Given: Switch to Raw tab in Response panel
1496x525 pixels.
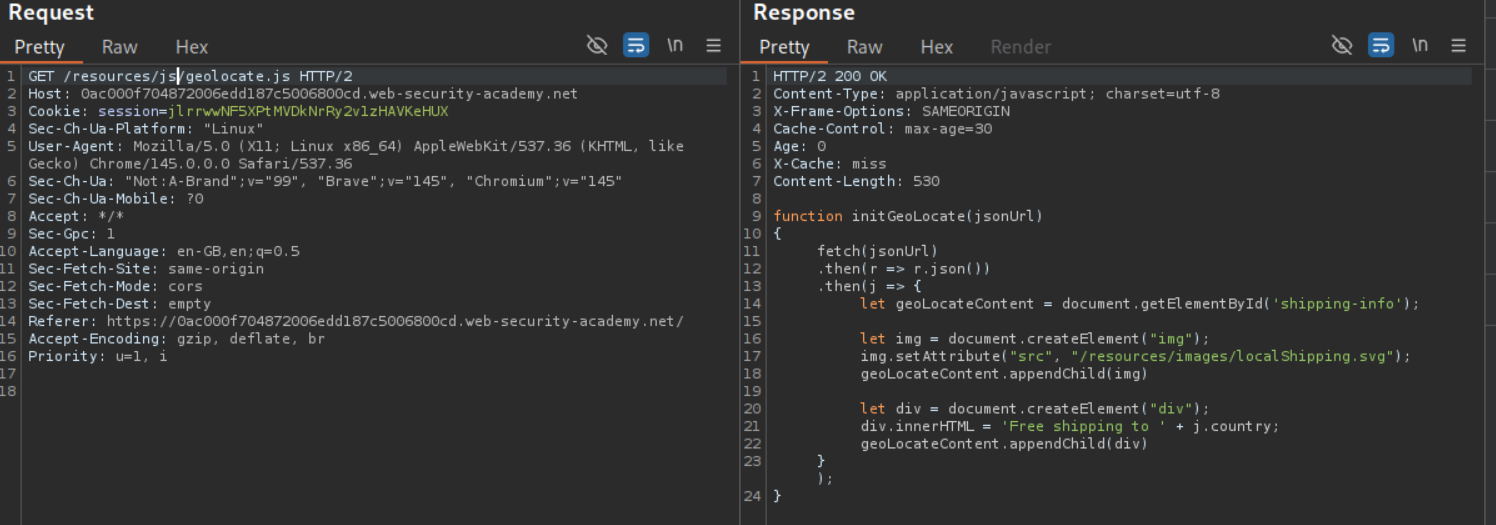Looking at the screenshot, I should pos(864,47).
